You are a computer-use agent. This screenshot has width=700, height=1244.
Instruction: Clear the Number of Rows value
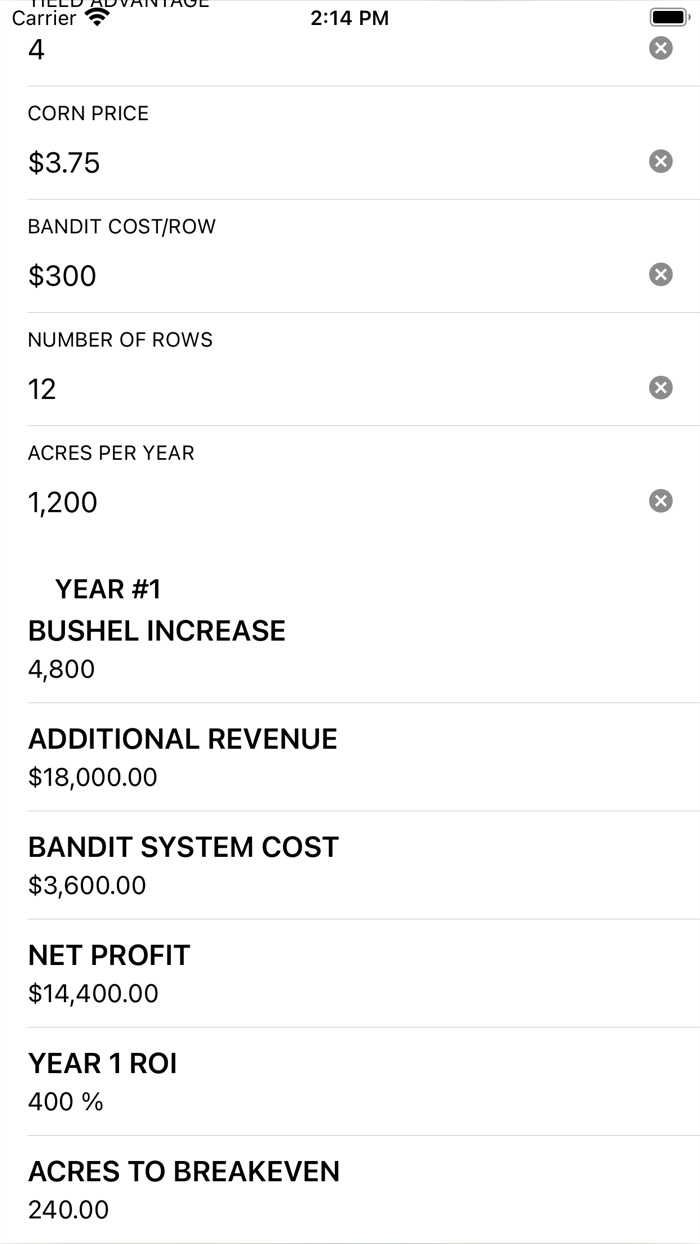click(660, 387)
